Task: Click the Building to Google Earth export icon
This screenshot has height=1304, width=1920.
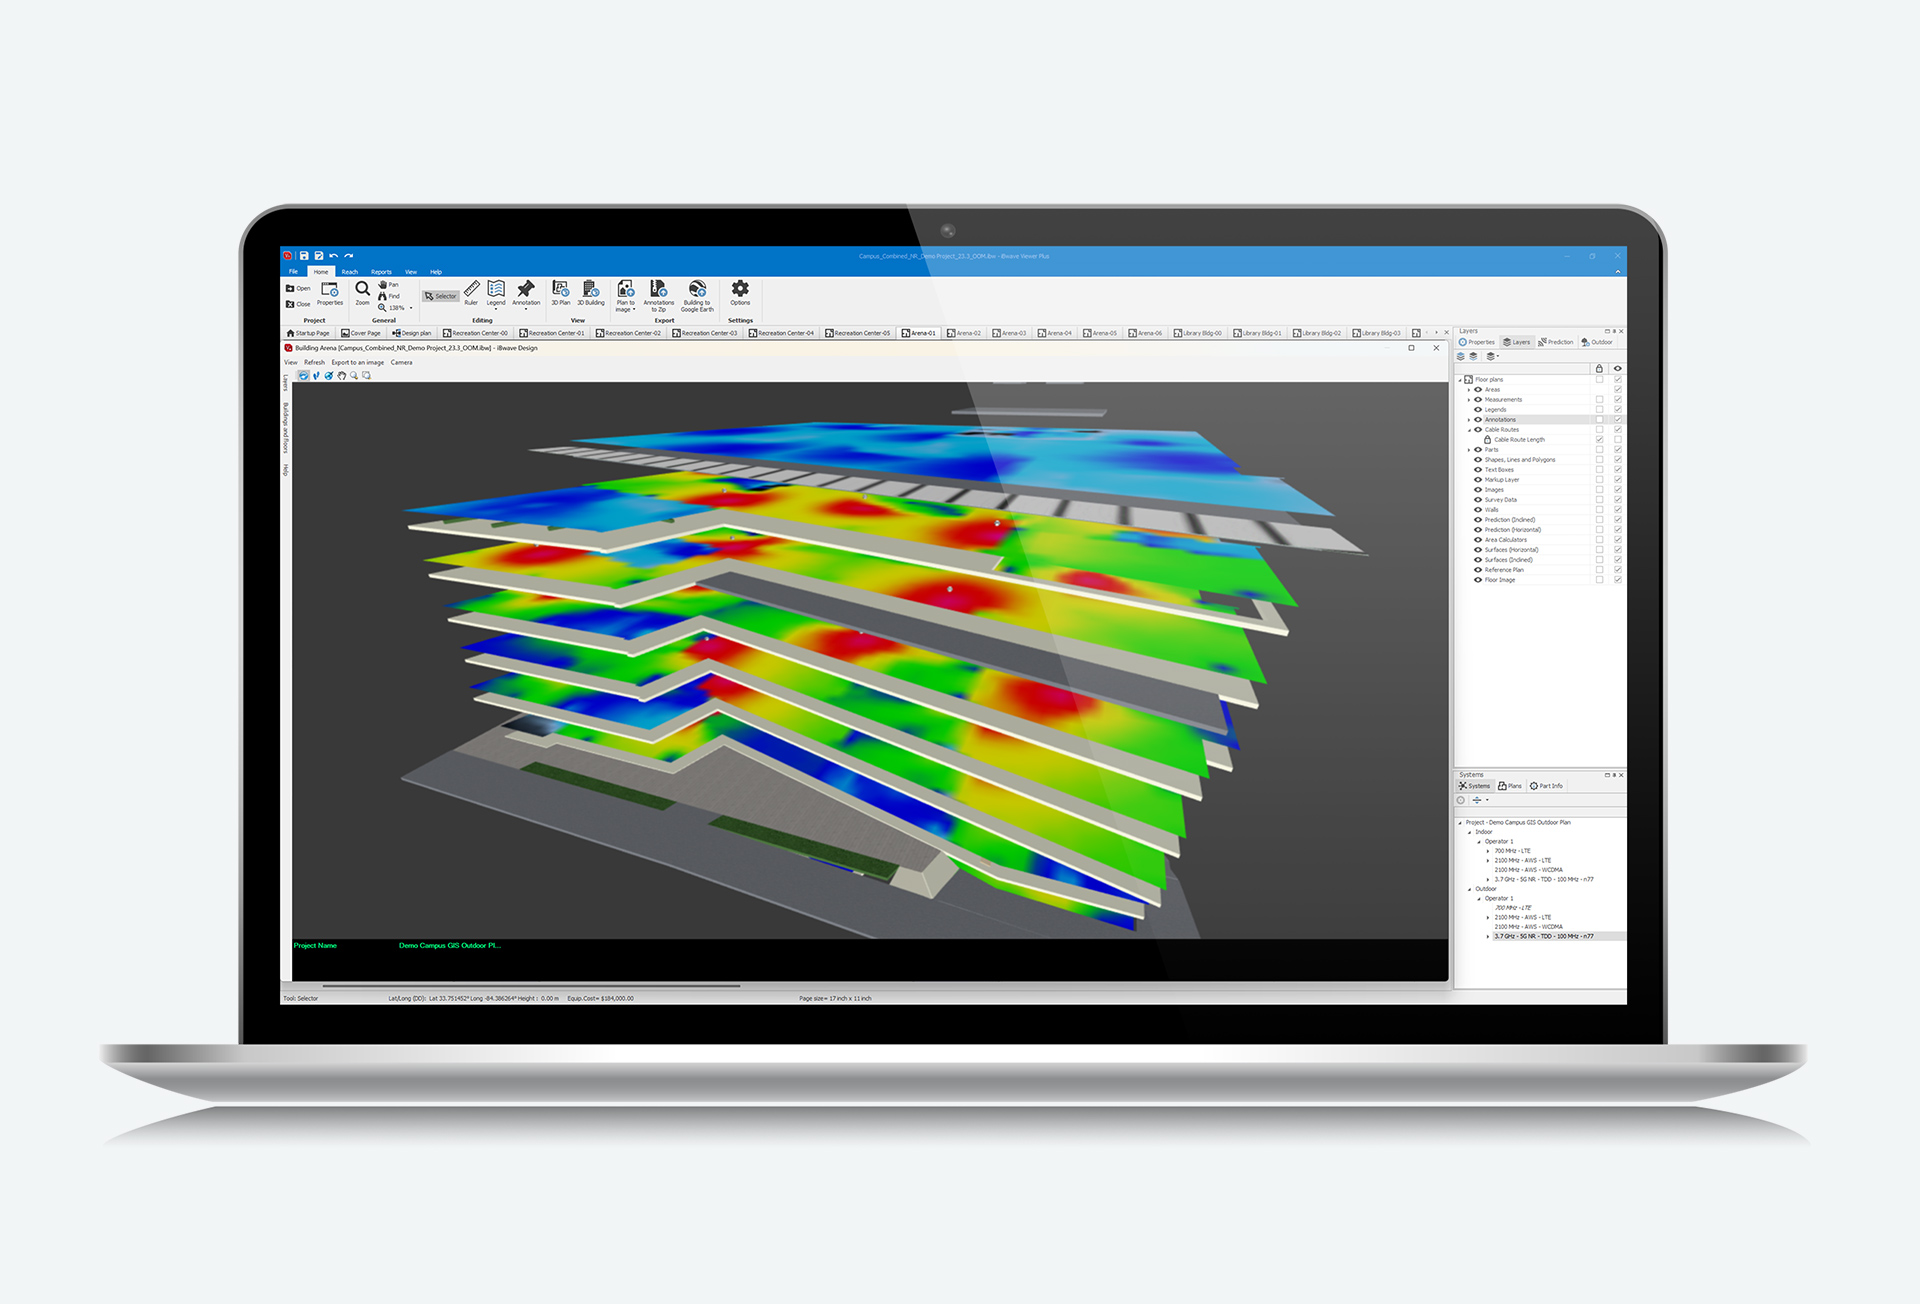Action: pyautogui.click(x=697, y=296)
